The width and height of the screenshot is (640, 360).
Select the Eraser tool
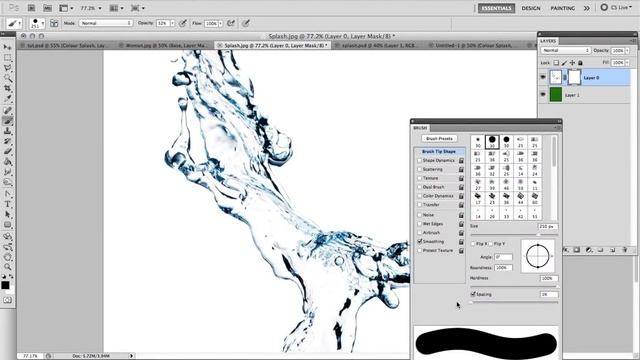tap(7, 151)
